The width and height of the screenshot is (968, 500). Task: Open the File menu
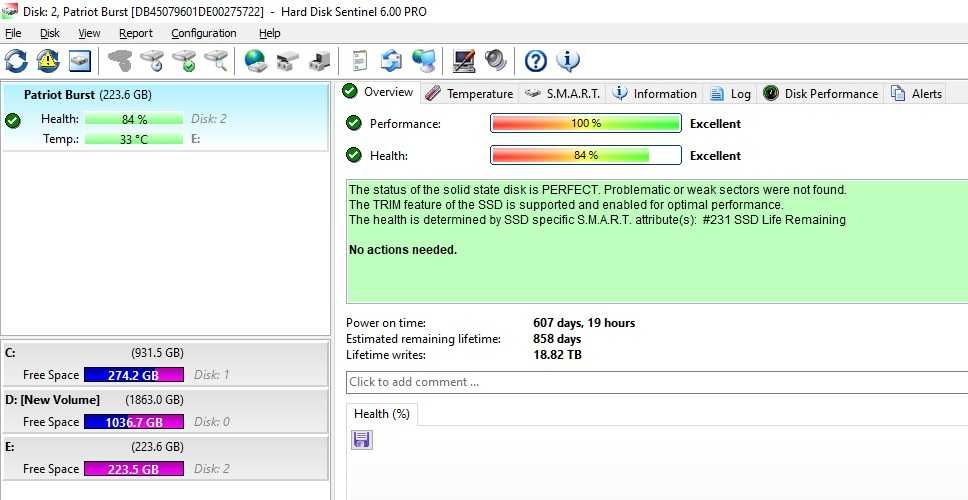(13, 33)
